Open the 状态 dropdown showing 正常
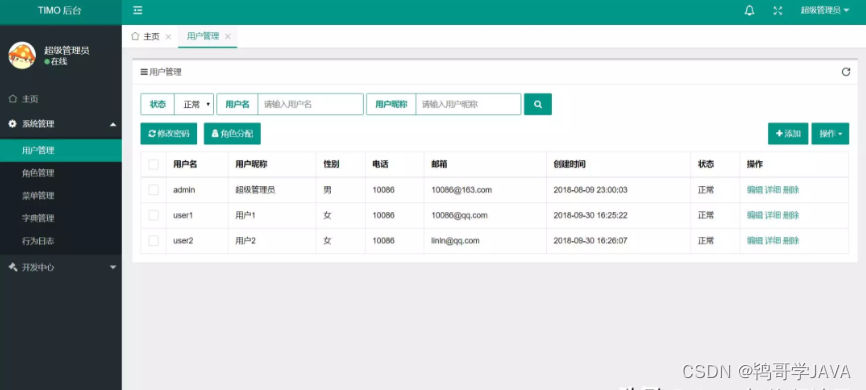This screenshot has height=390, width=866. coord(194,104)
